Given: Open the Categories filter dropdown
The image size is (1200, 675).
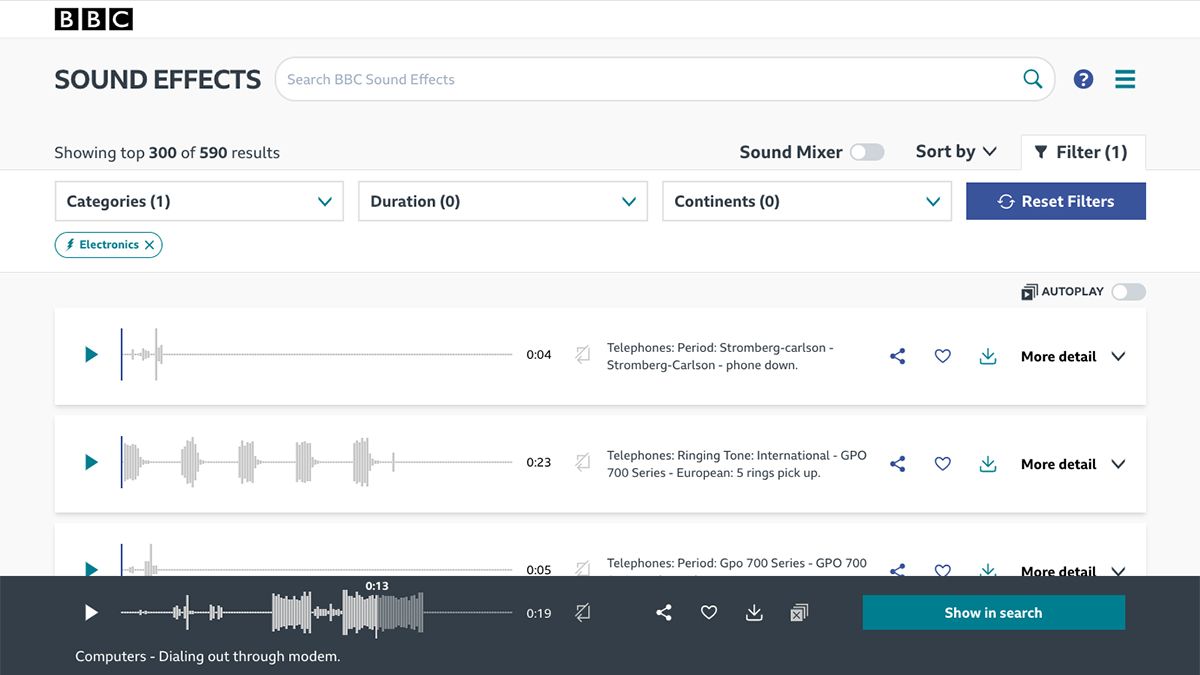Looking at the screenshot, I should click(198, 201).
